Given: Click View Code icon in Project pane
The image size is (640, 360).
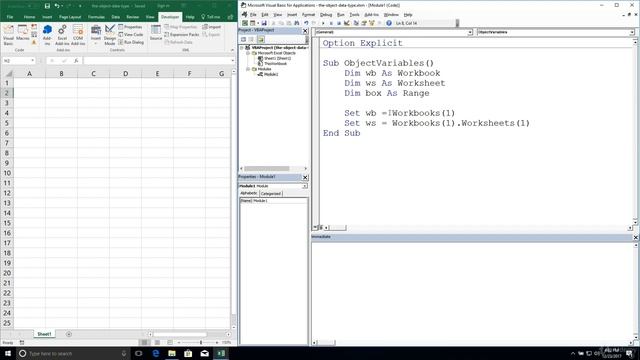Looking at the screenshot, I should [243, 39].
